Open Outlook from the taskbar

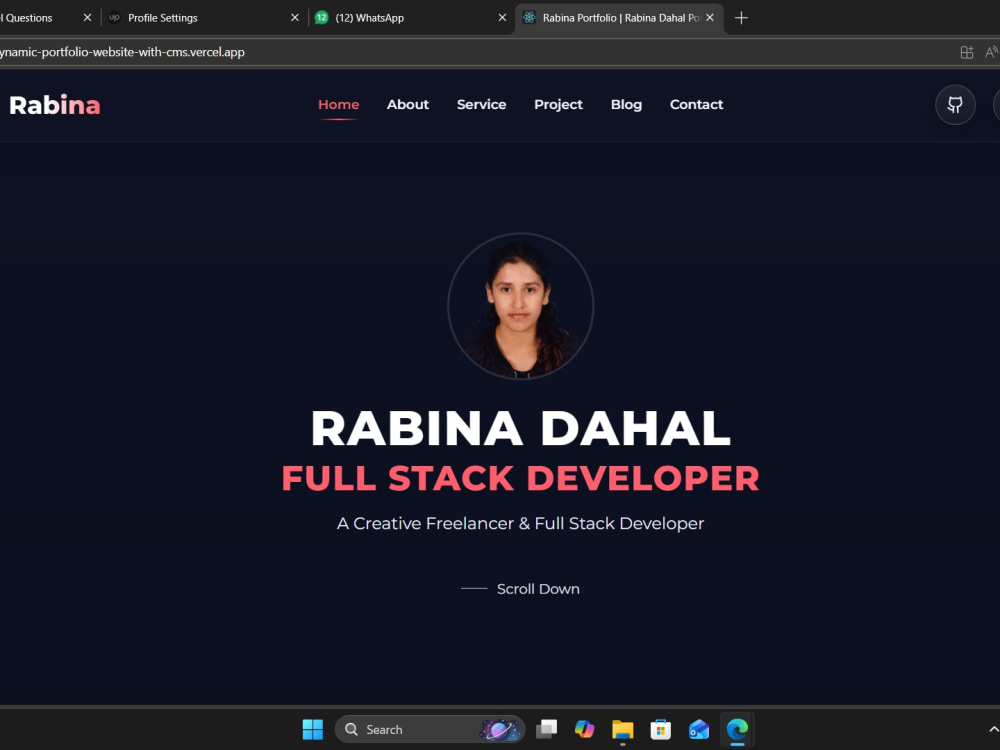[x=699, y=729]
